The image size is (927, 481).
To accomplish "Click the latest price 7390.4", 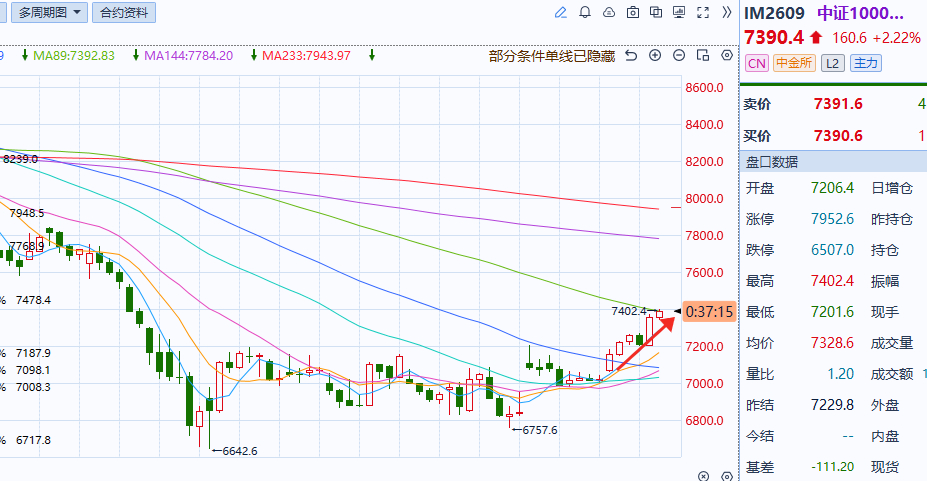I will [x=774, y=38].
